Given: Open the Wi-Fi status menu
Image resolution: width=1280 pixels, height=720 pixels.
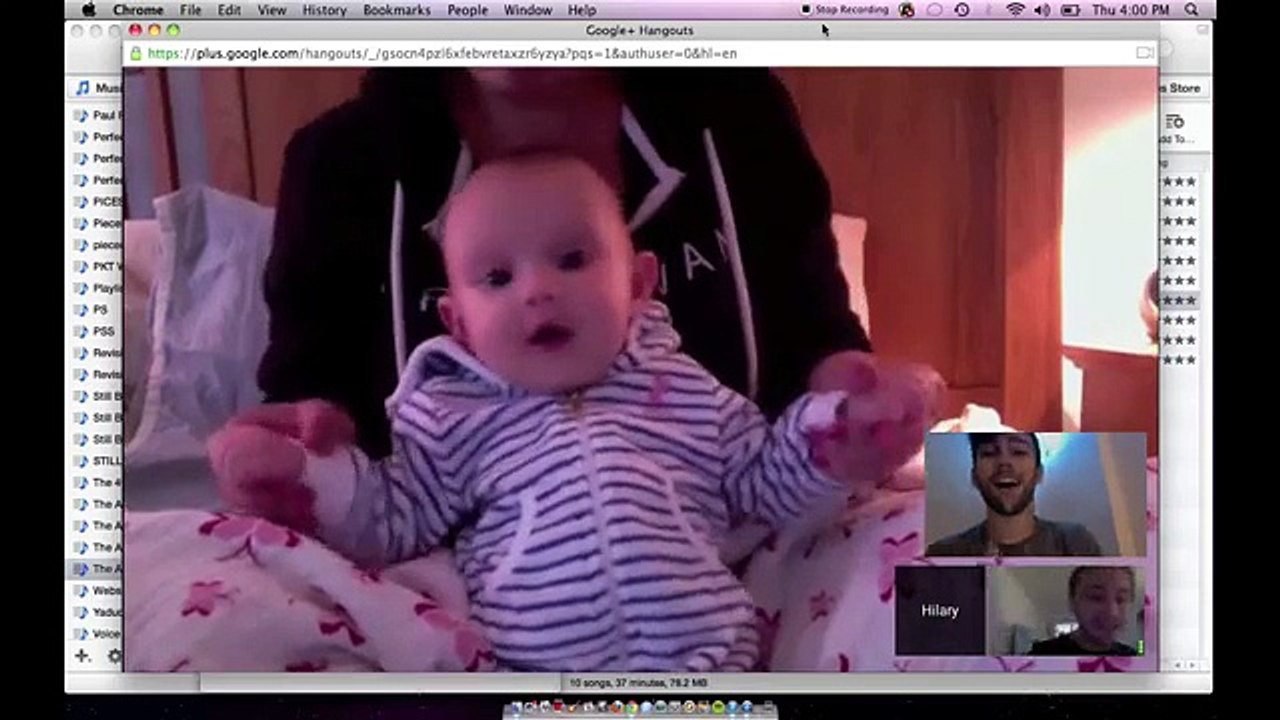Looking at the screenshot, I should [1016, 10].
